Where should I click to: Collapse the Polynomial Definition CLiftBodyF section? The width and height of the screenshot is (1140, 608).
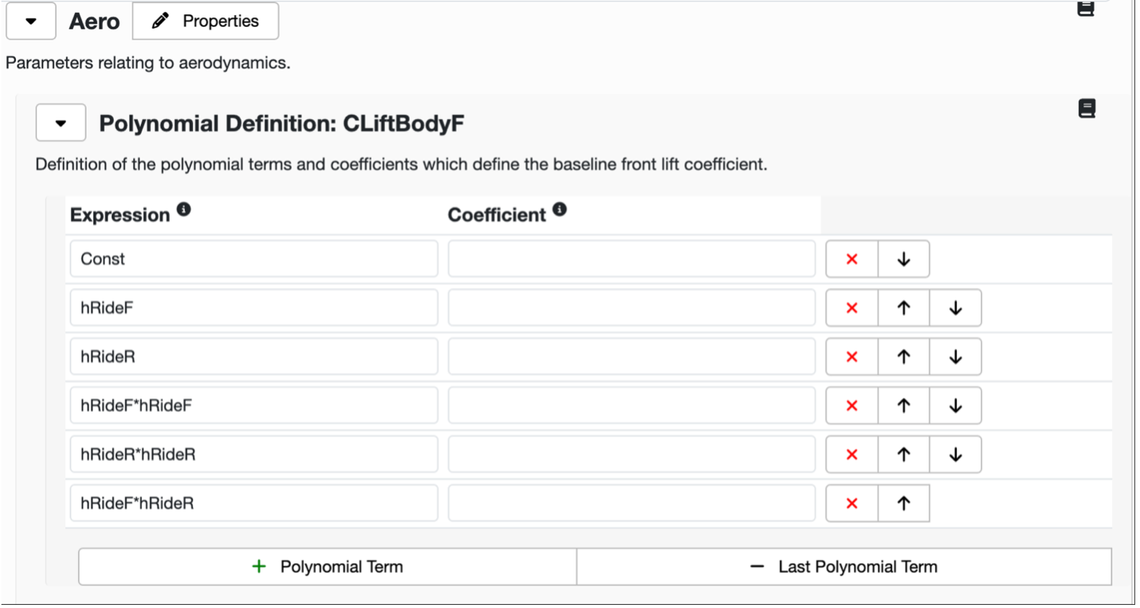[61, 123]
